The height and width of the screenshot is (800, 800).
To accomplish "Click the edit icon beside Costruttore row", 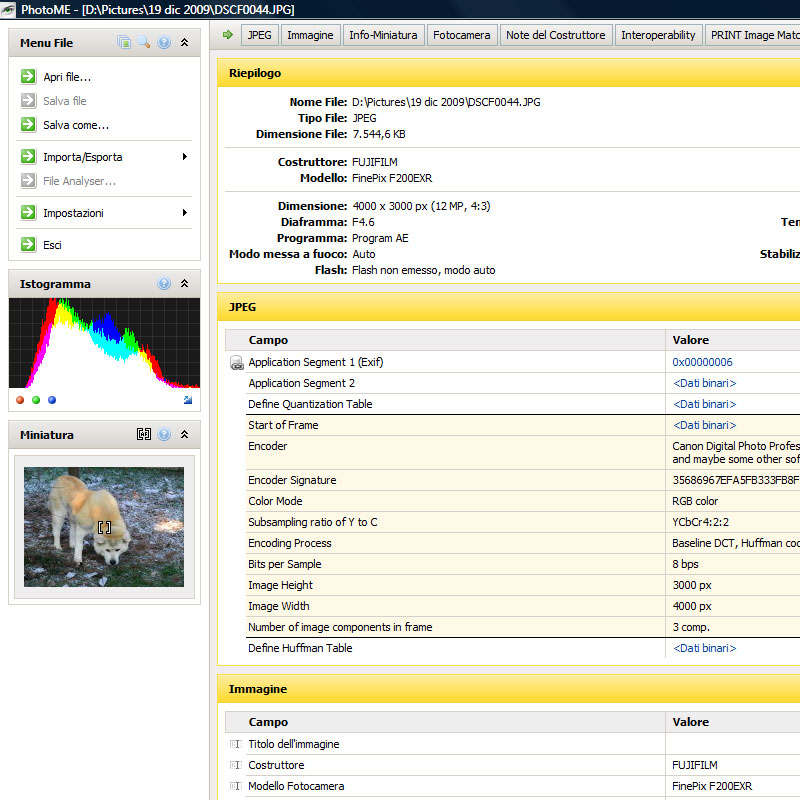I will (x=235, y=765).
